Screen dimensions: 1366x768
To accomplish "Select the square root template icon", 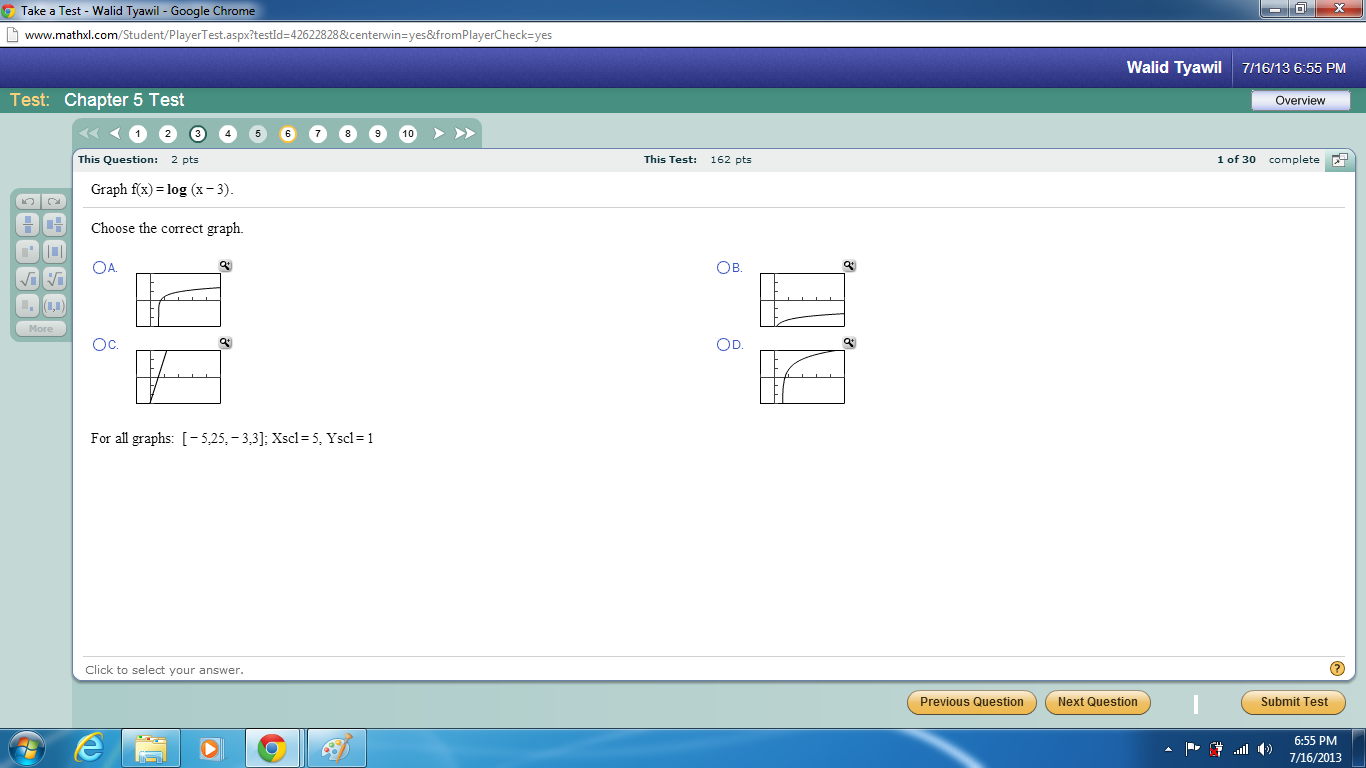I will tap(28, 278).
